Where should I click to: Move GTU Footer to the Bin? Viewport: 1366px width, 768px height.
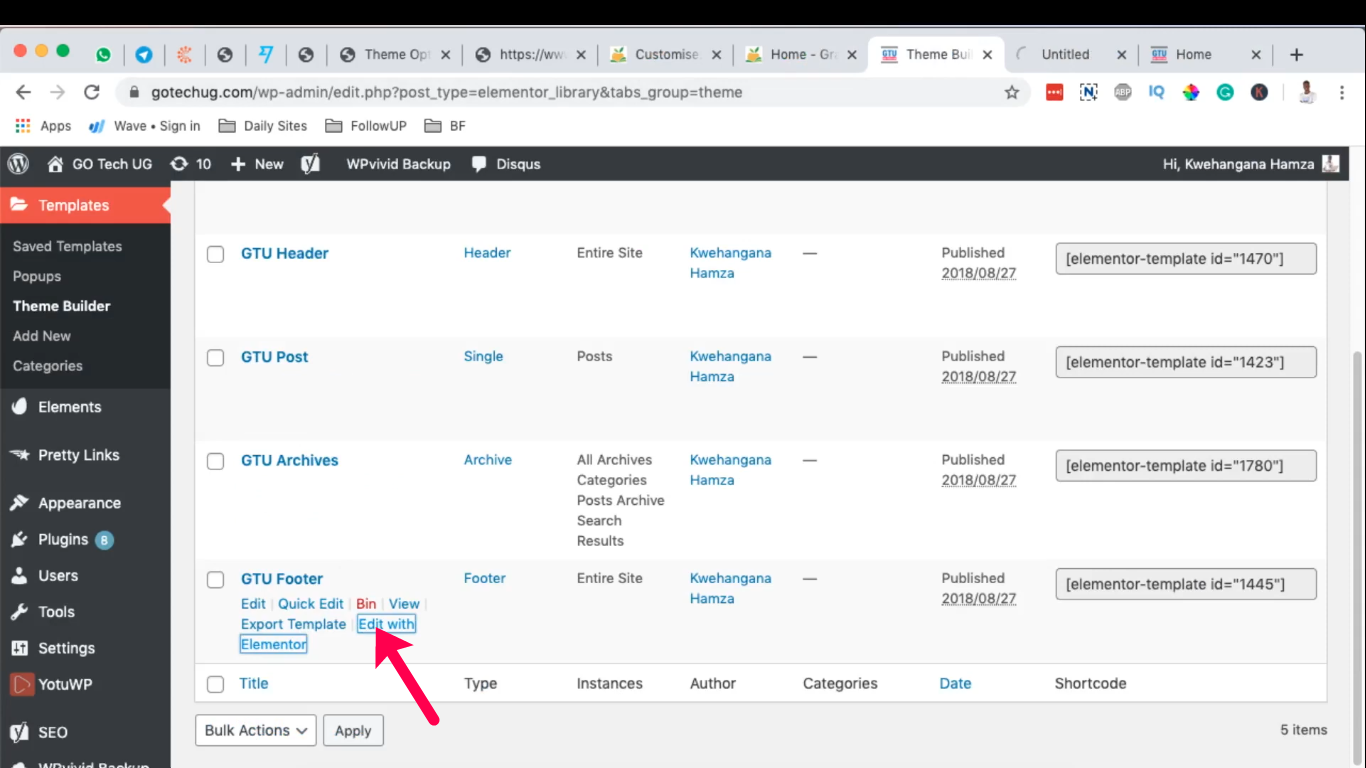coord(366,604)
